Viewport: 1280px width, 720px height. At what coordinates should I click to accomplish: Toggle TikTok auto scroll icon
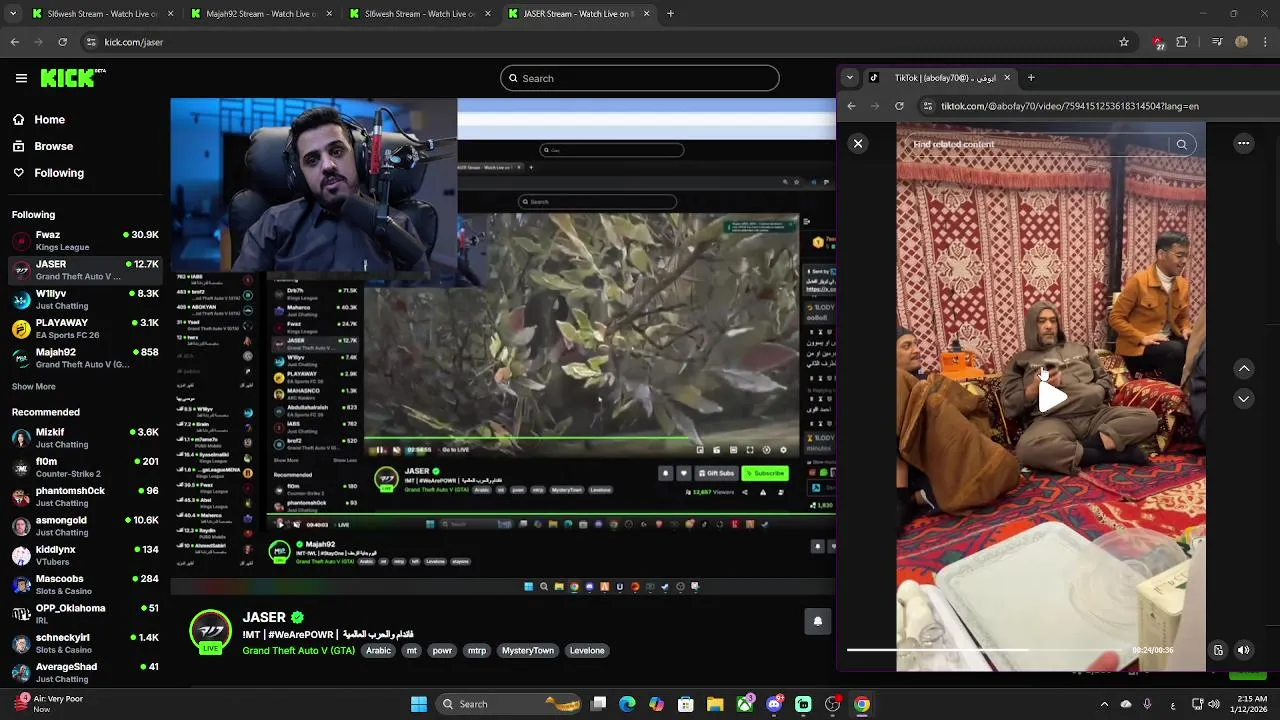1218,650
